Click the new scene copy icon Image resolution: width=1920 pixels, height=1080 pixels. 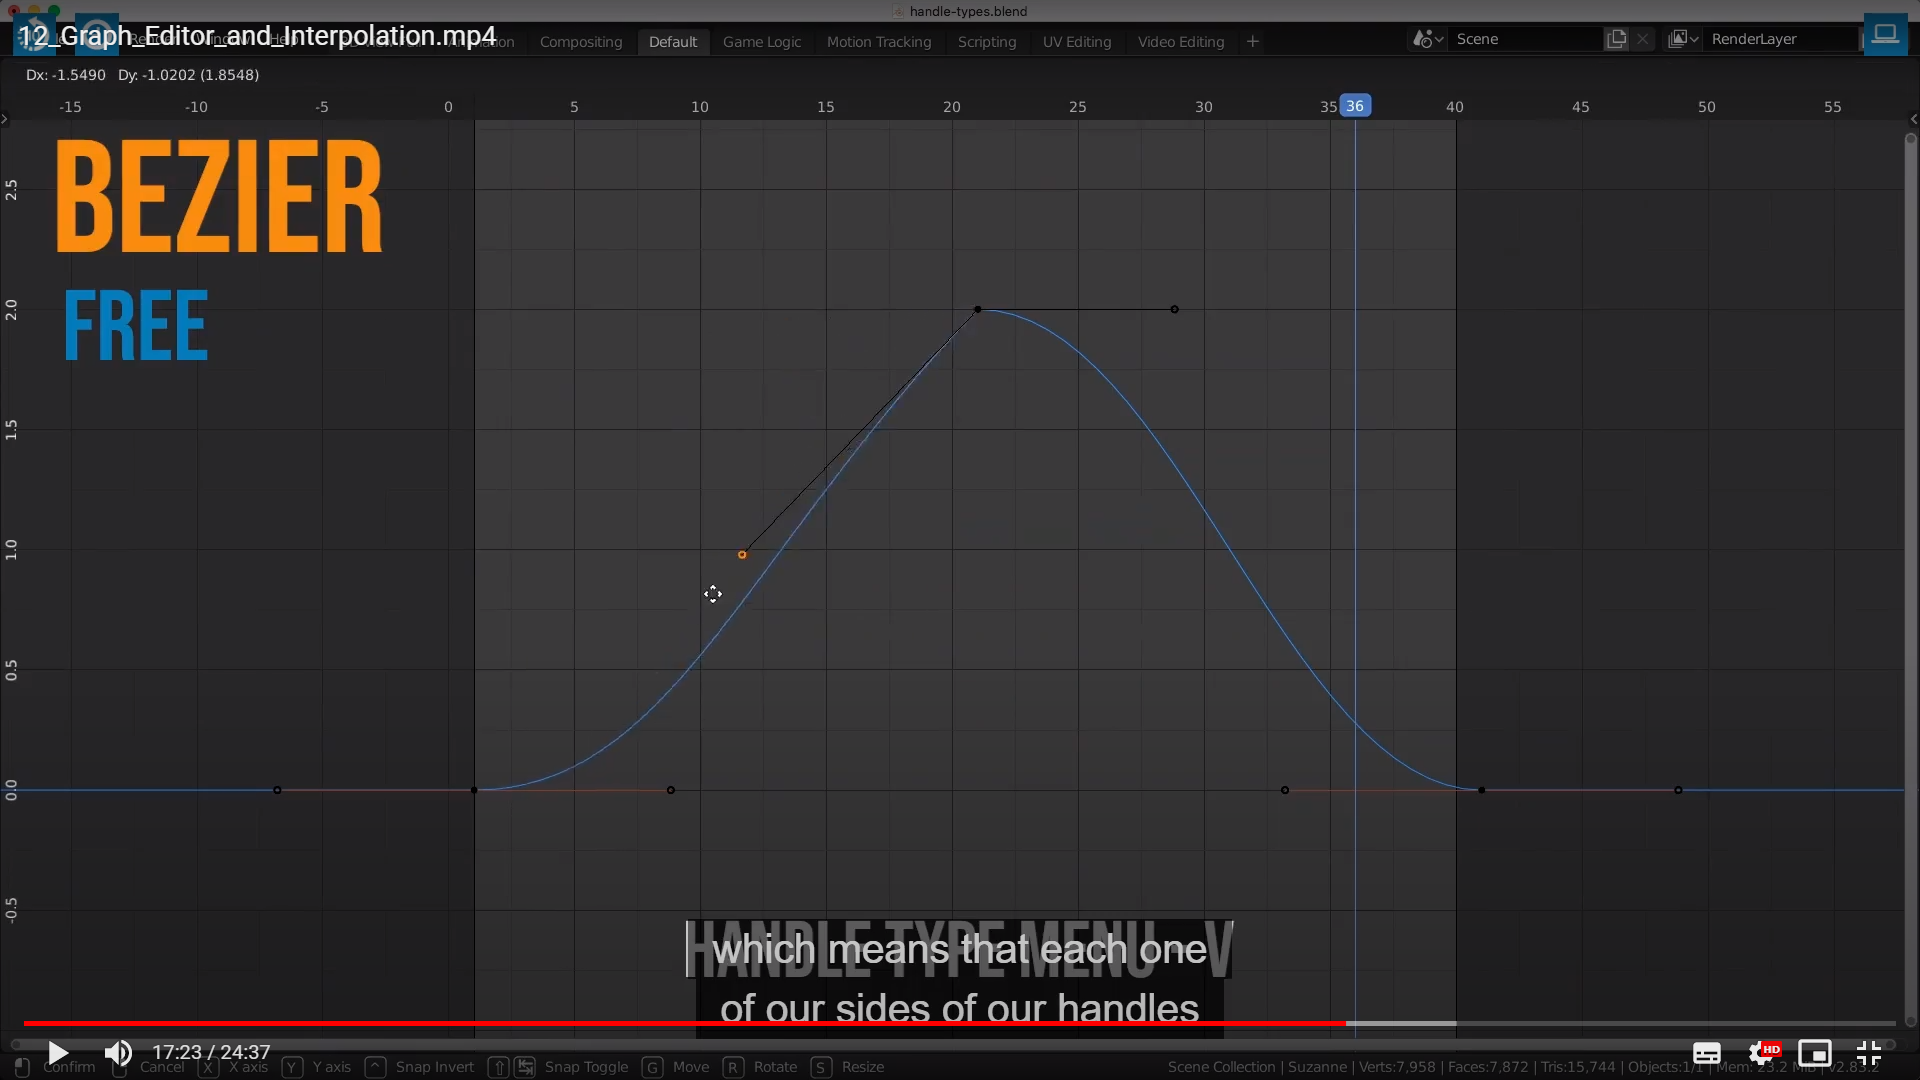point(1616,39)
